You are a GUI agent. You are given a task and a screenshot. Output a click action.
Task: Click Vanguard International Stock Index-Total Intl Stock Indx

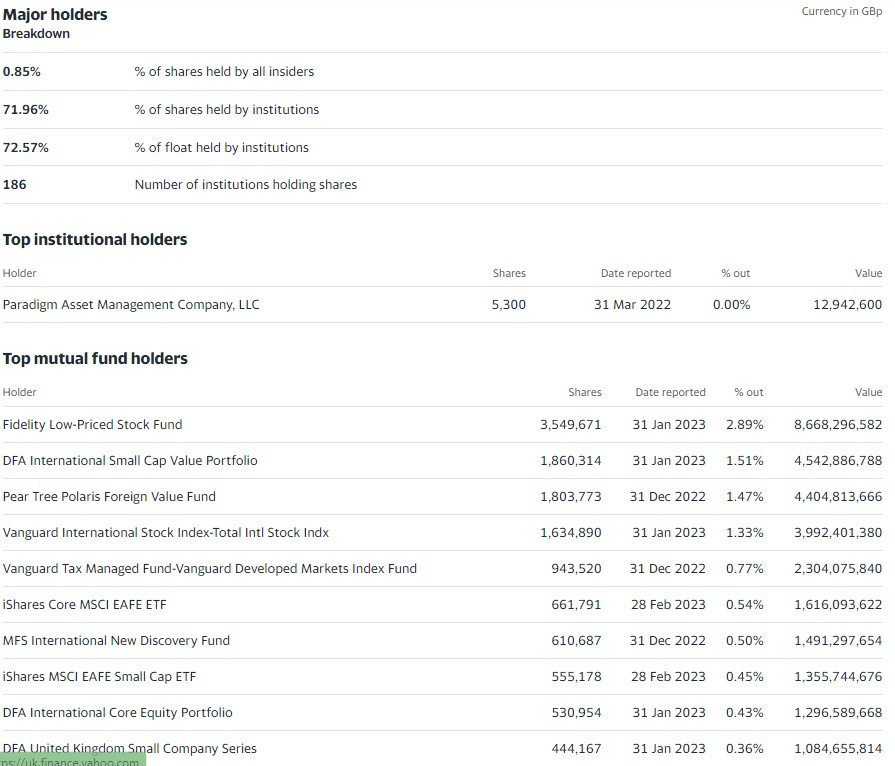pyautogui.click(x=166, y=533)
